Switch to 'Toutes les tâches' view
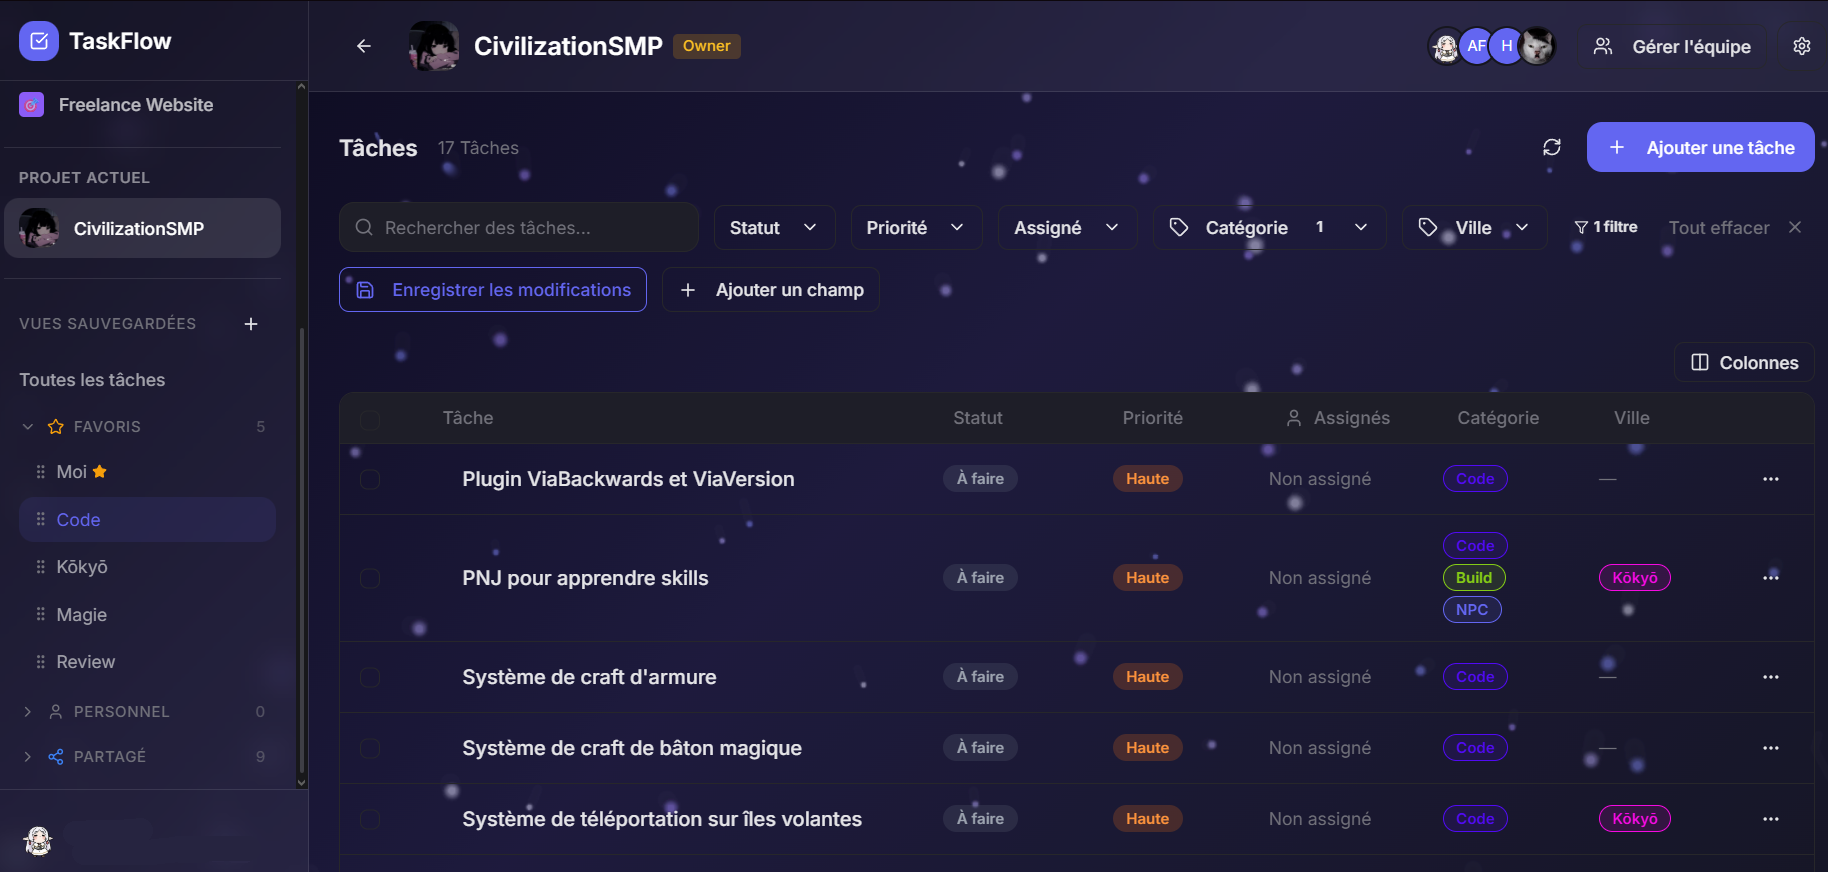Screen dimensions: 1828x872 pos(92,380)
